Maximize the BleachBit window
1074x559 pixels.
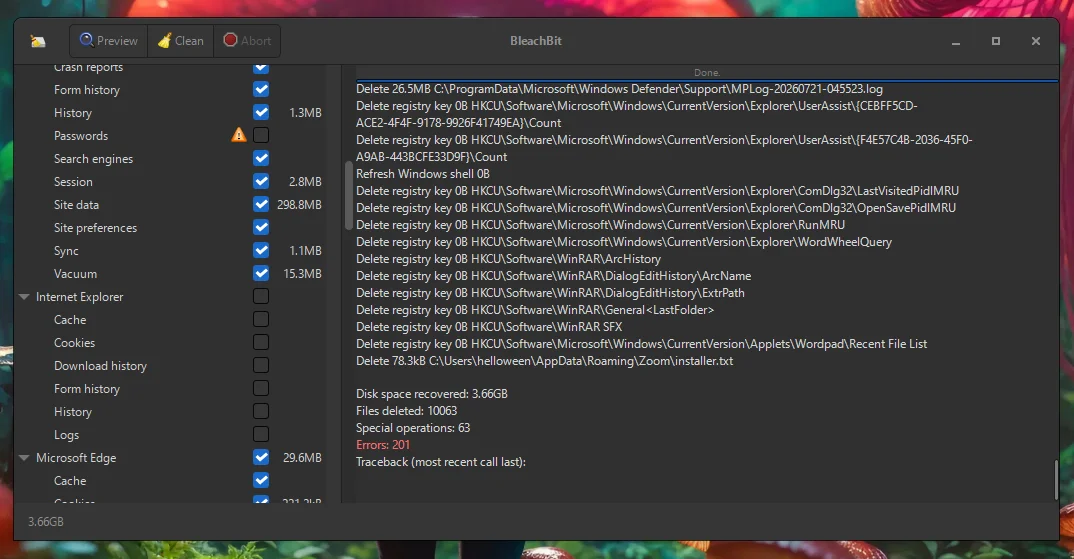(x=996, y=41)
